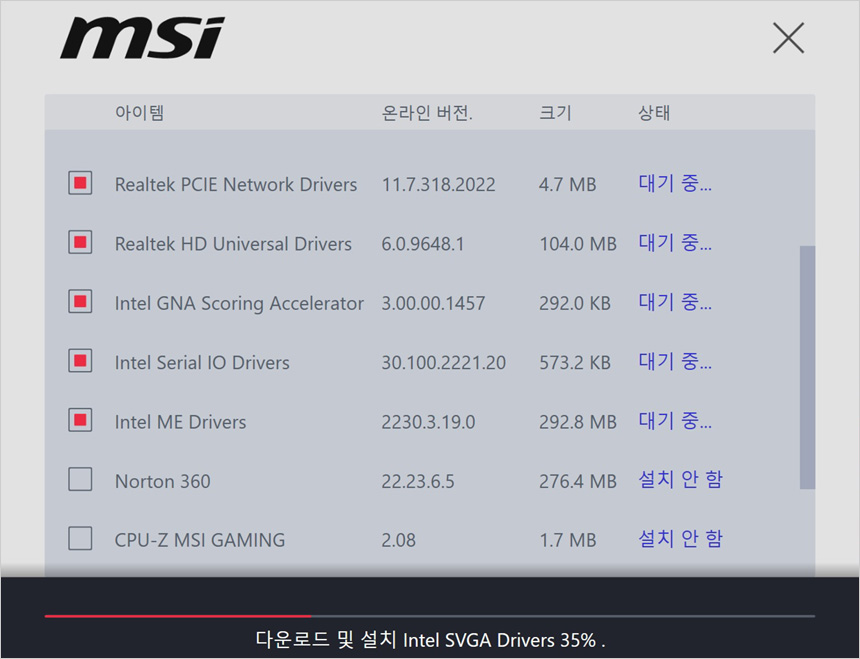Viewport: 860px width, 659px height.
Task: Click the 4.7 MB size value
Action: click(x=567, y=184)
